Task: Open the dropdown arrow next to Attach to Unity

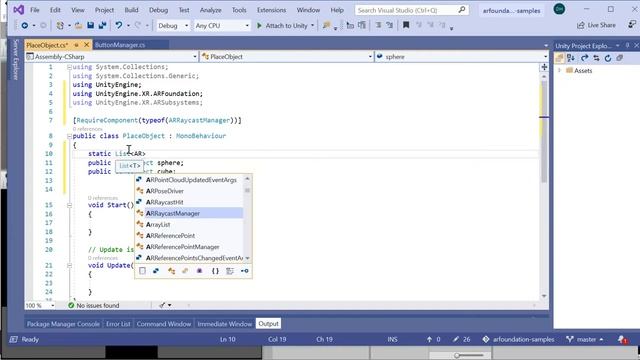Action: coord(313,25)
